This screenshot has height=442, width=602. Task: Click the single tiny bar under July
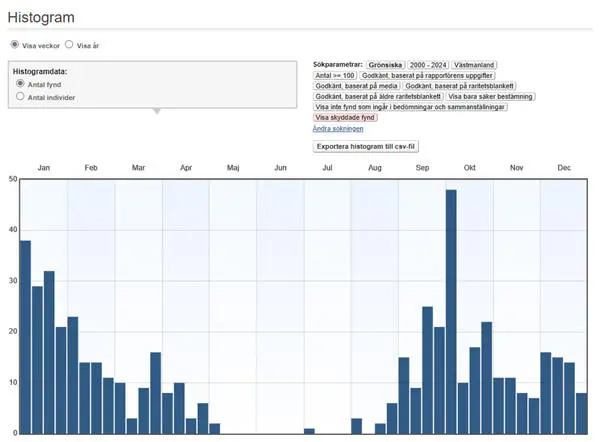(309, 431)
